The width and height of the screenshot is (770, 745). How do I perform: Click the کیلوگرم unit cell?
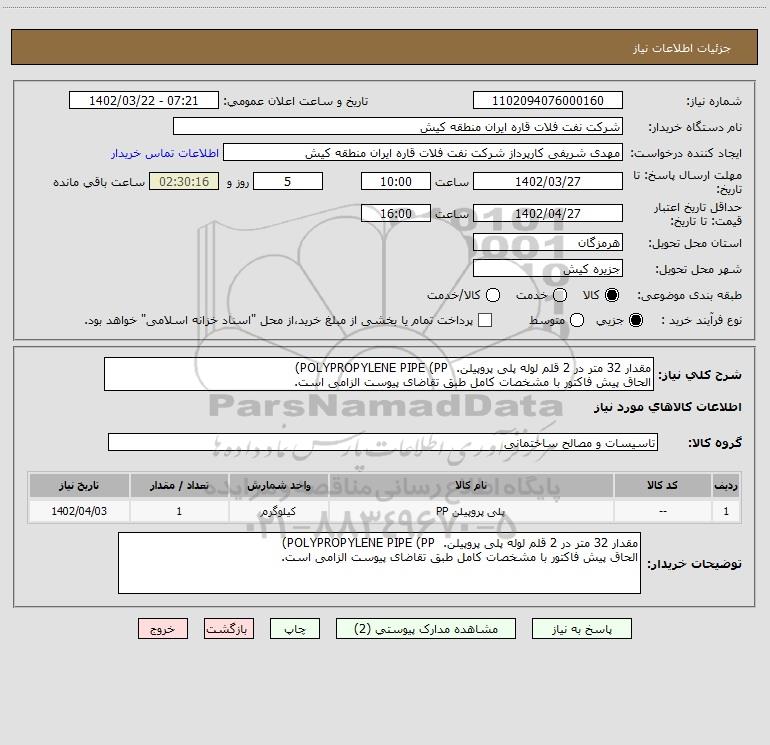click(x=278, y=511)
